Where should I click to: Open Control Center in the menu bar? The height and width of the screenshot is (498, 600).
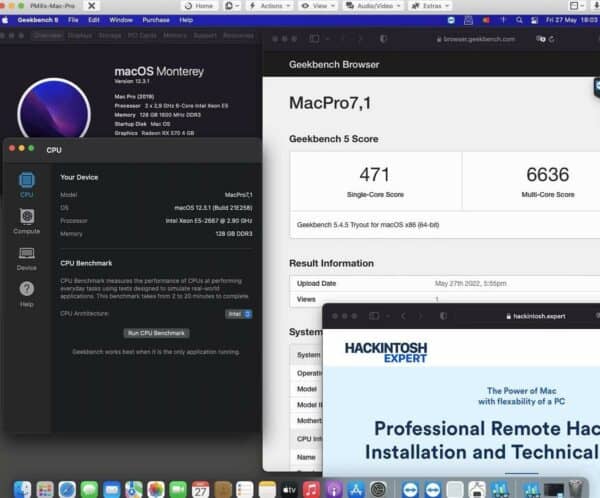tap(535, 20)
